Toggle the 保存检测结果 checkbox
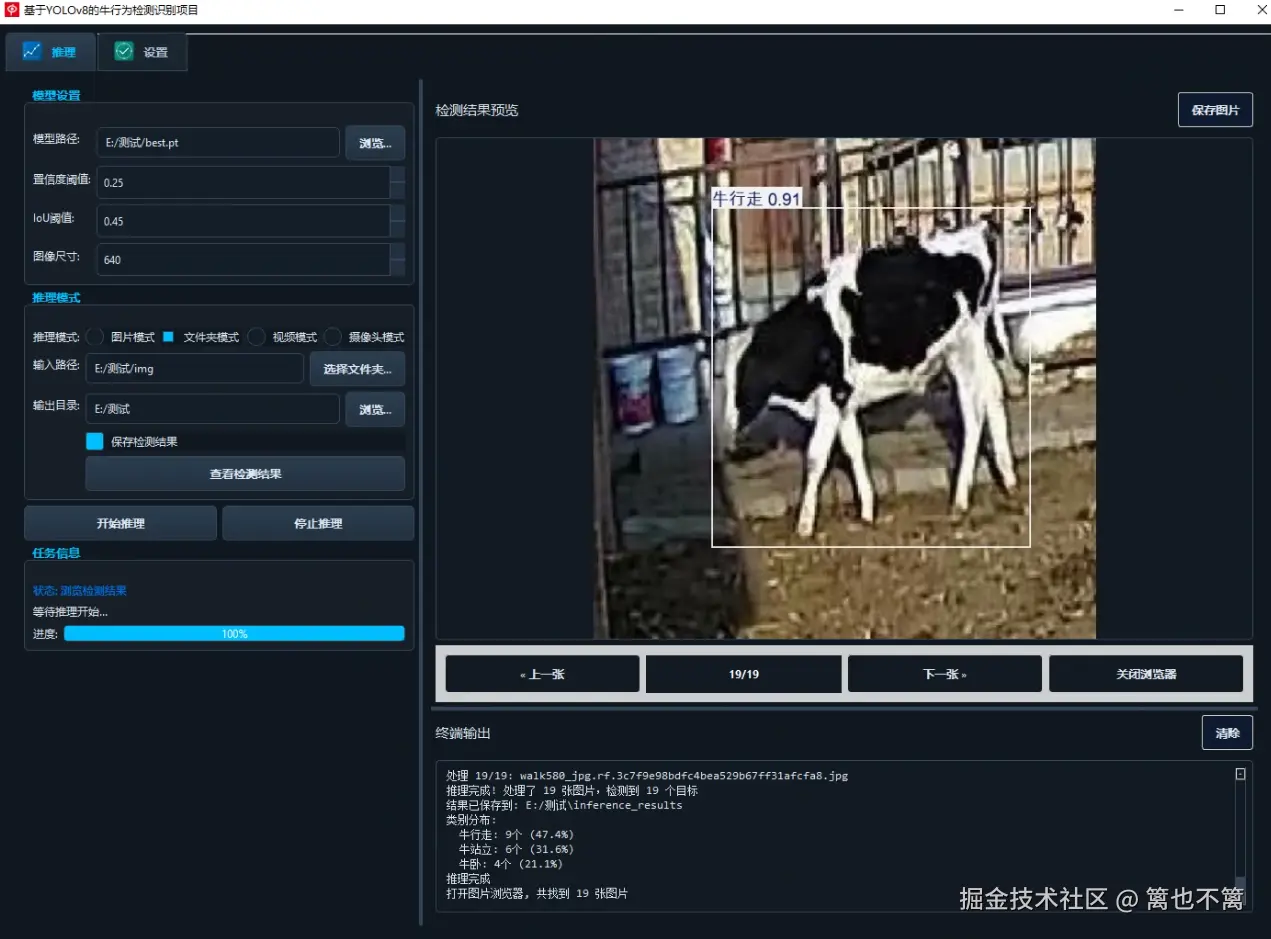The width and height of the screenshot is (1271, 939). point(95,441)
